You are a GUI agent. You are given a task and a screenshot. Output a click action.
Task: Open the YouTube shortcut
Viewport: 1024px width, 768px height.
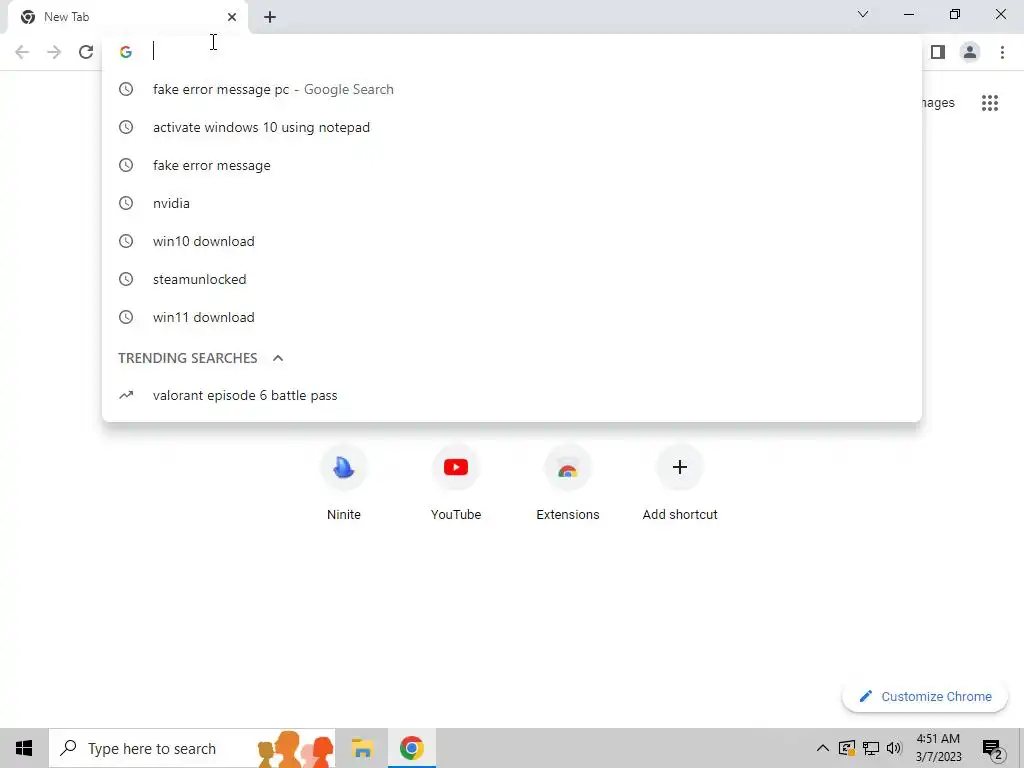456,483
